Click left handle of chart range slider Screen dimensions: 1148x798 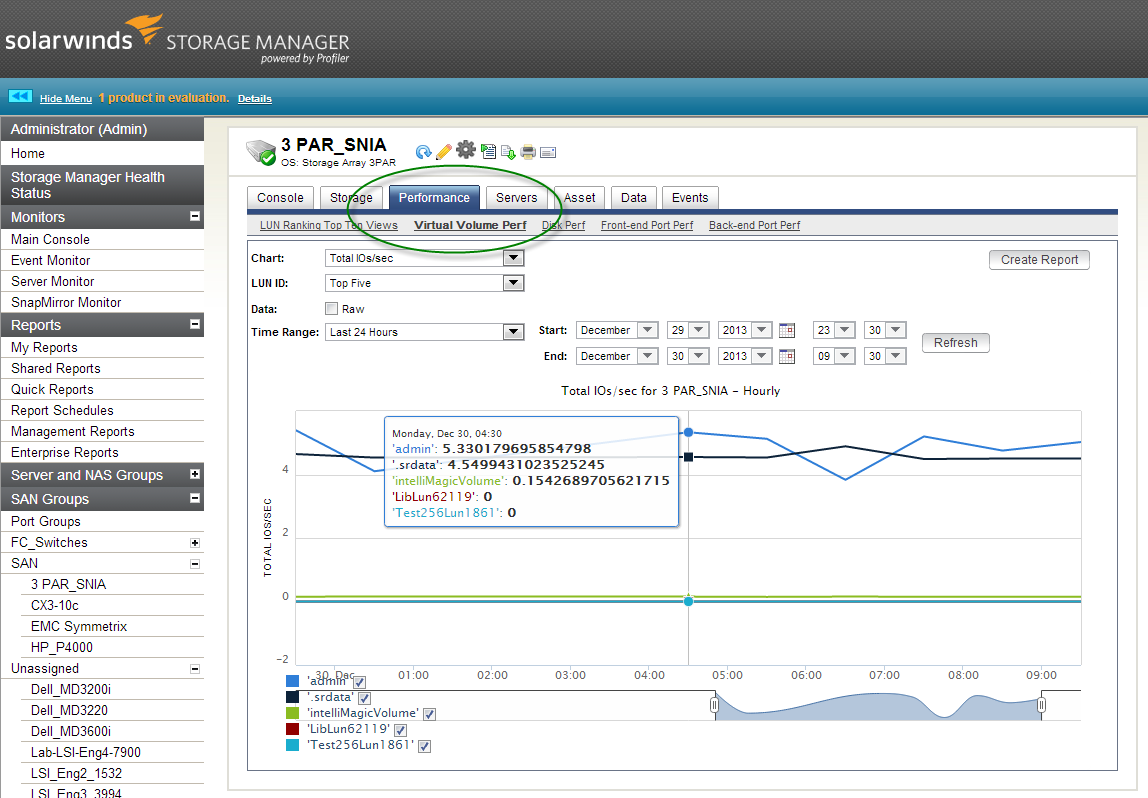[715, 705]
